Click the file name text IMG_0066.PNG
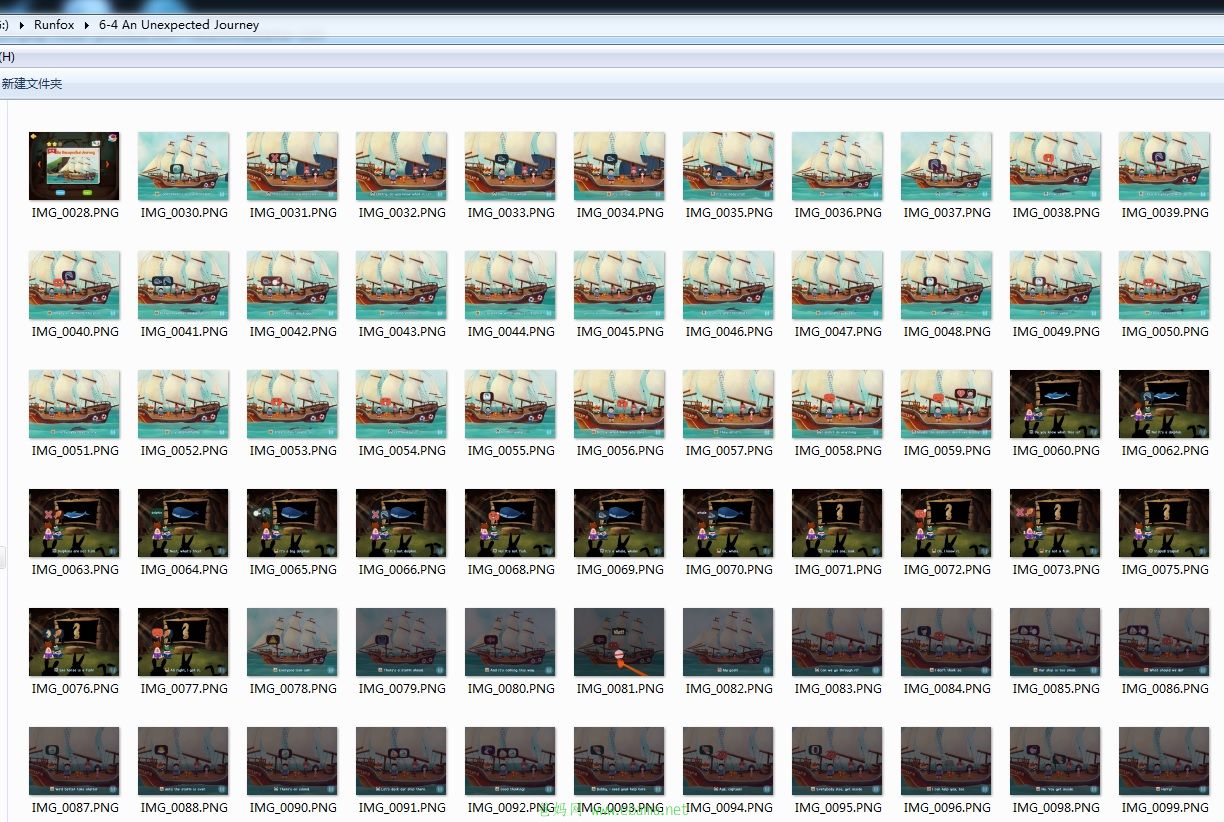 pyautogui.click(x=402, y=570)
